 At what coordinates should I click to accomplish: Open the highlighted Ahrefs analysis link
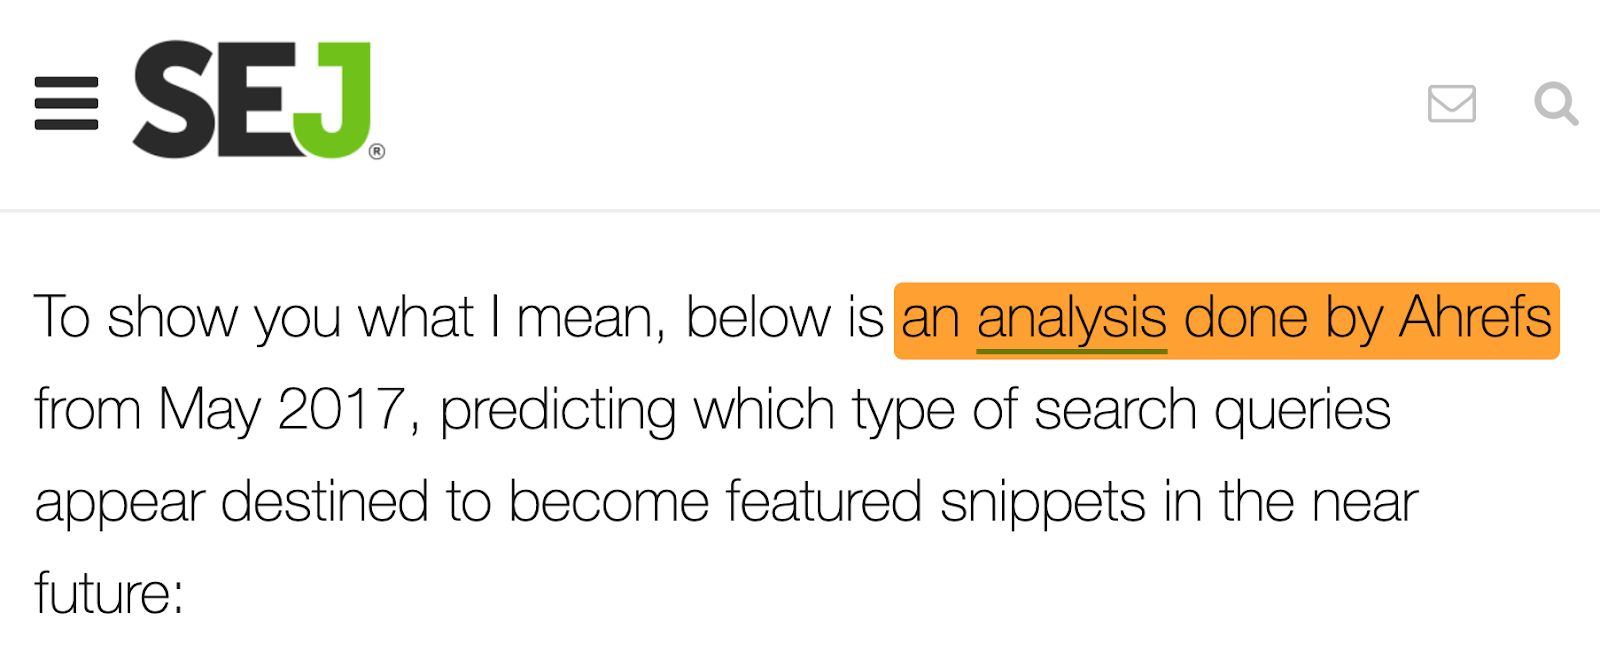(1226, 320)
